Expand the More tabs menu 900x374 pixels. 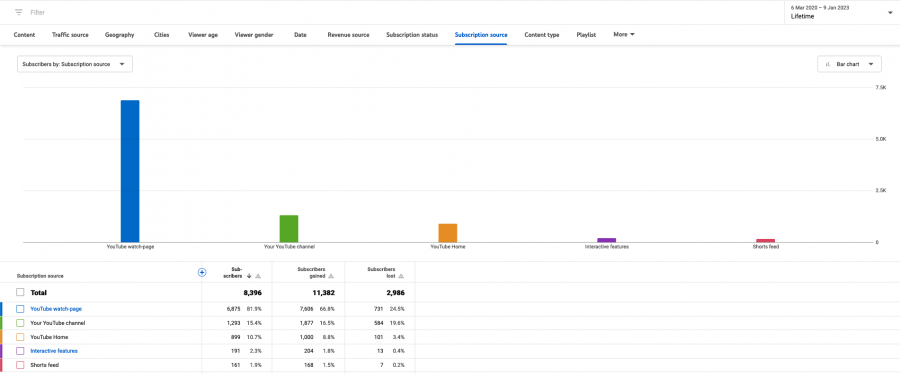[624, 34]
